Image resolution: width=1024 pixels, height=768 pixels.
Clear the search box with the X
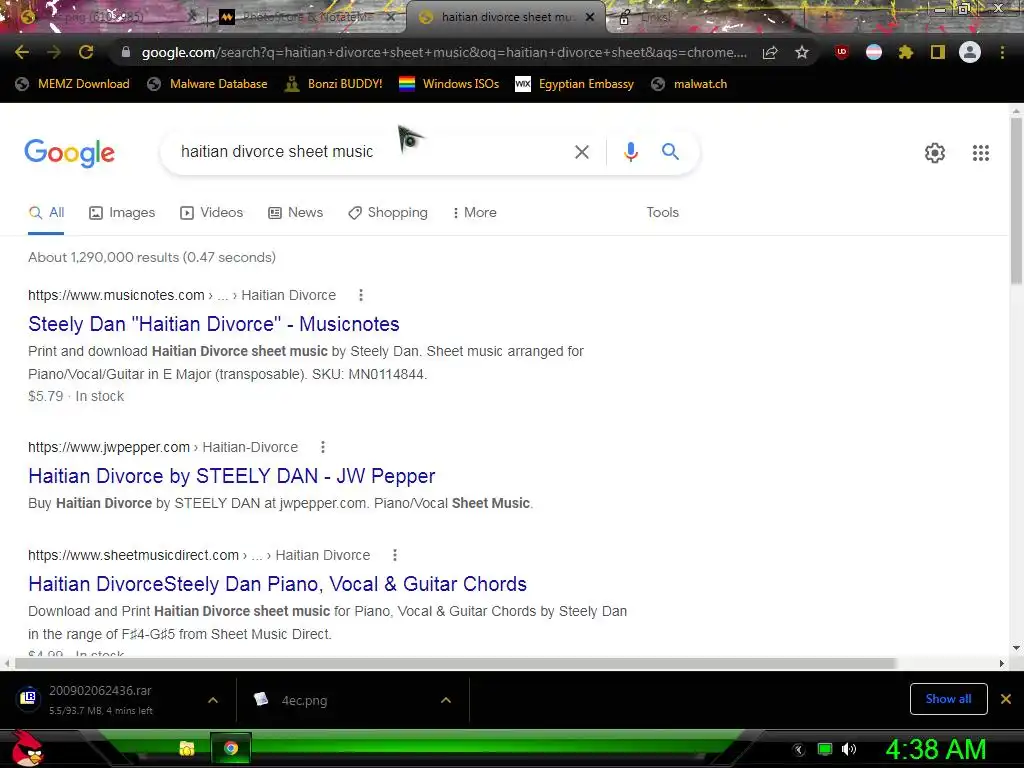tap(581, 152)
